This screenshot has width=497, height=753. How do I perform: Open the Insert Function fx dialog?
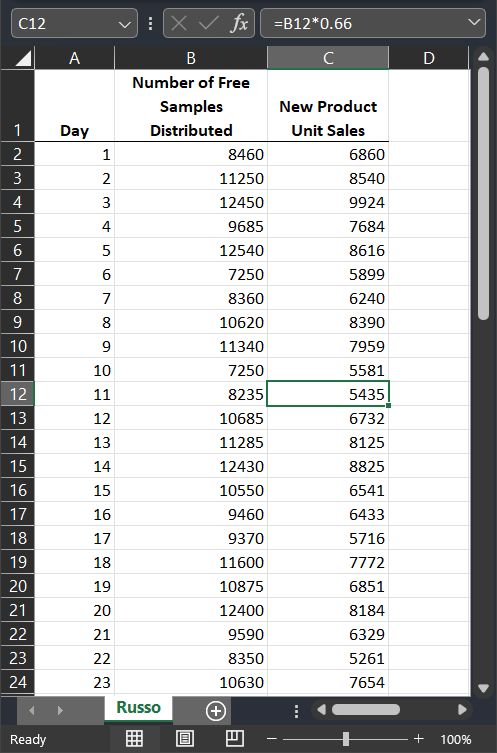[x=239, y=23]
